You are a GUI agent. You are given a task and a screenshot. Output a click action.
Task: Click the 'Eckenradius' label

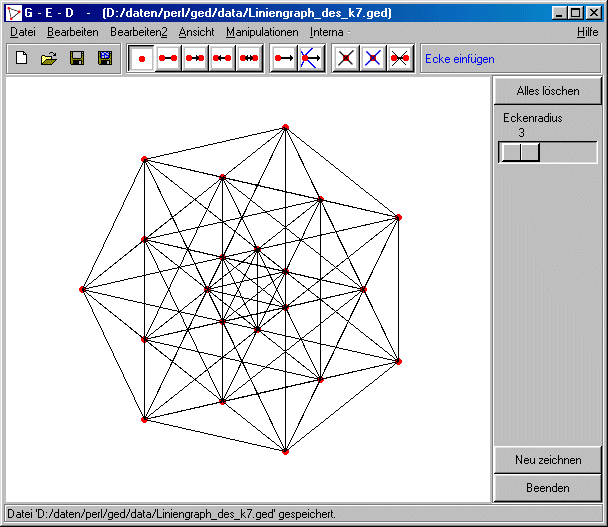coord(532,118)
